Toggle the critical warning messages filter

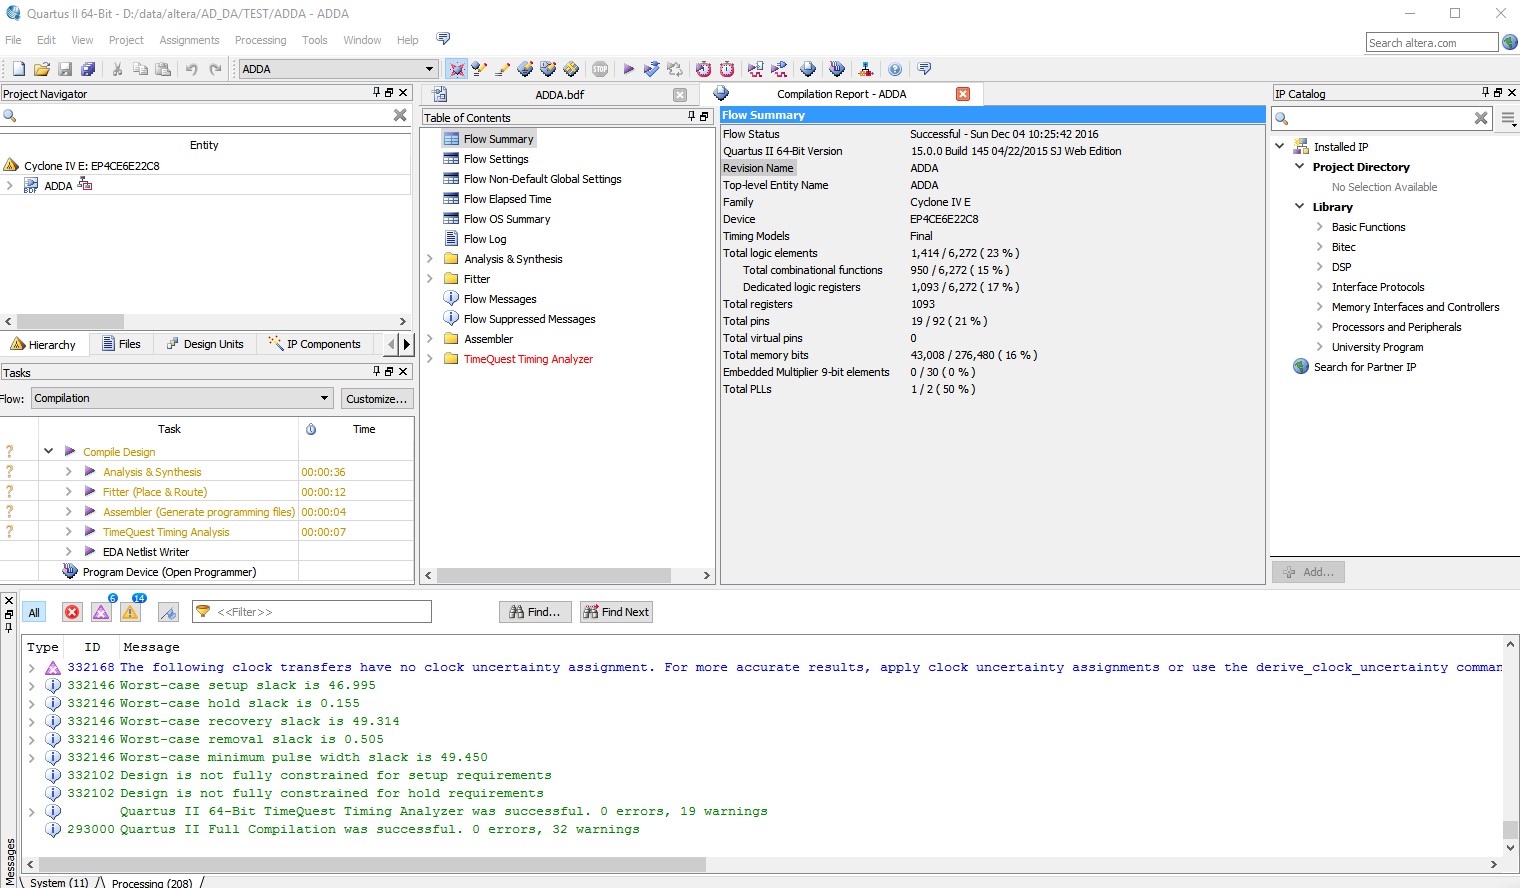point(101,612)
